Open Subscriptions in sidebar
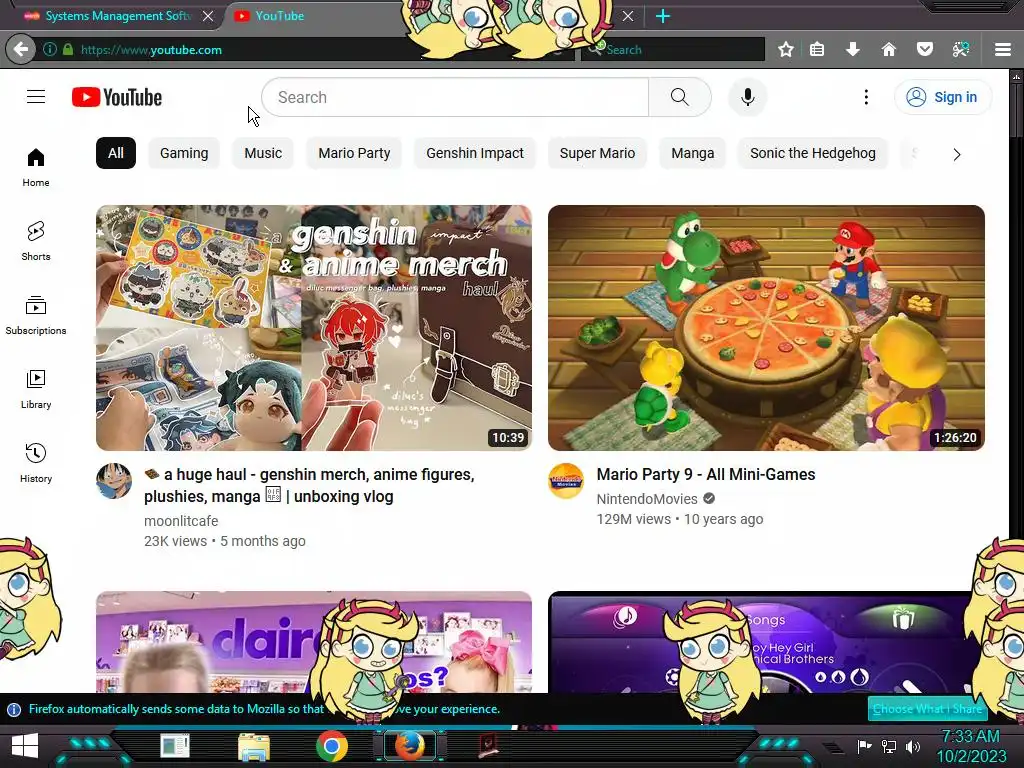Image resolution: width=1024 pixels, height=768 pixels. (x=36, y=315)
